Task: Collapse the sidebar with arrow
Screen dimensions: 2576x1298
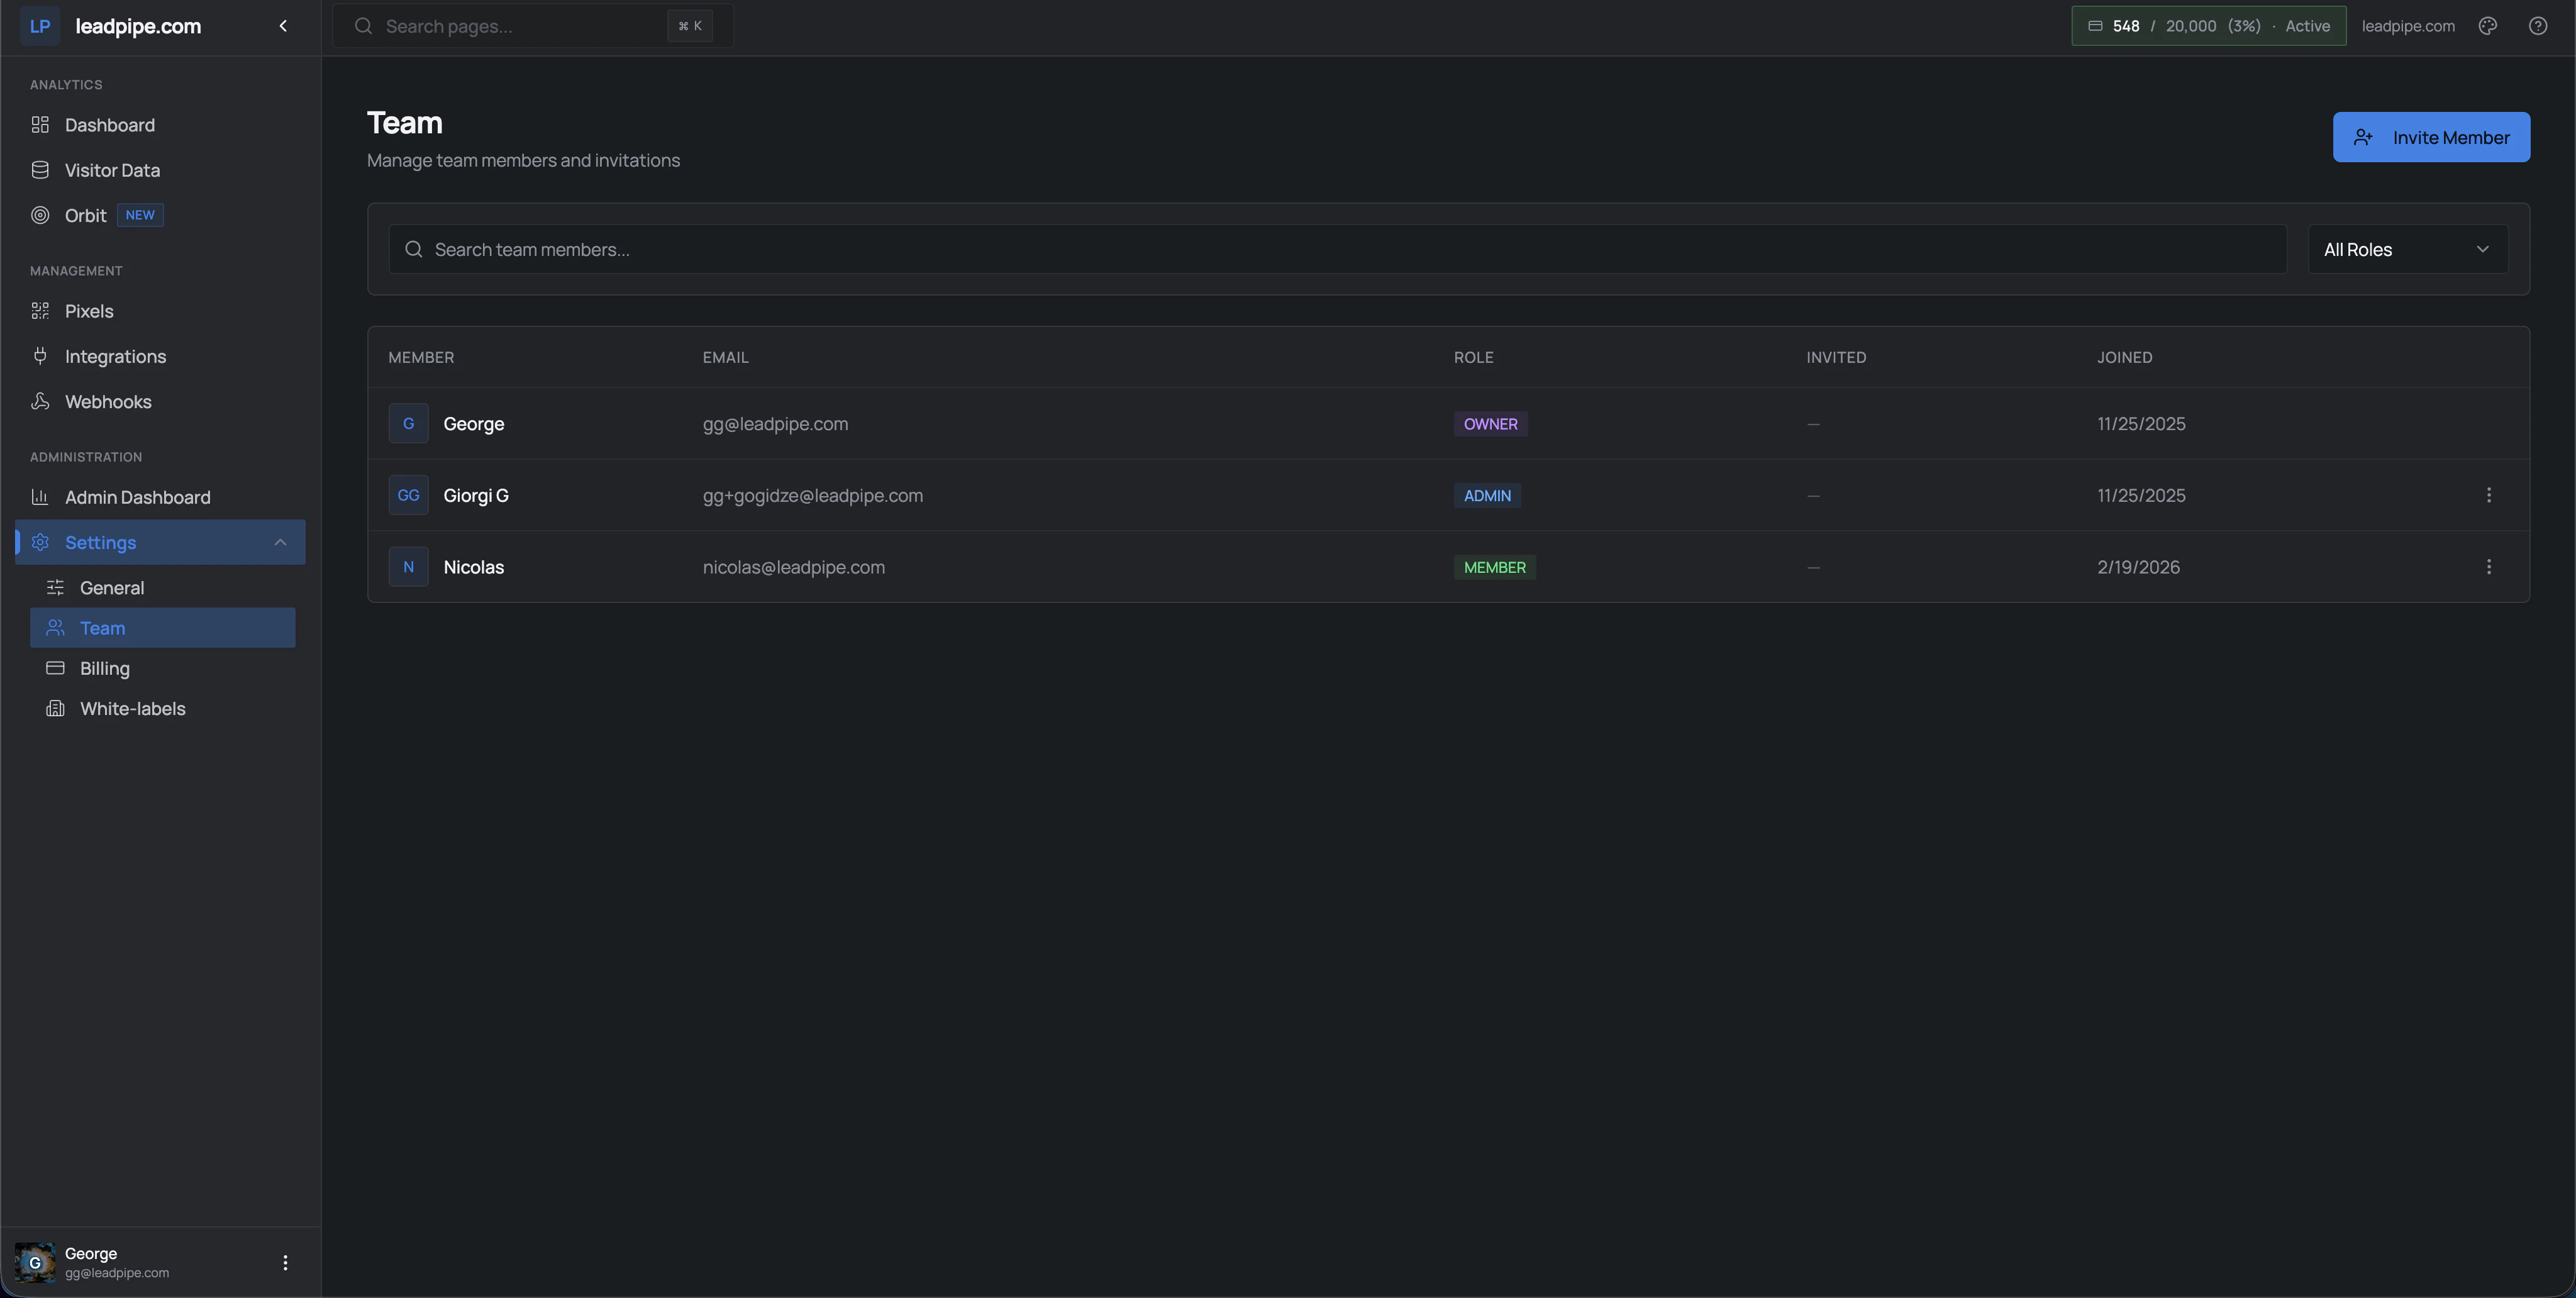Action: [283, 26]
